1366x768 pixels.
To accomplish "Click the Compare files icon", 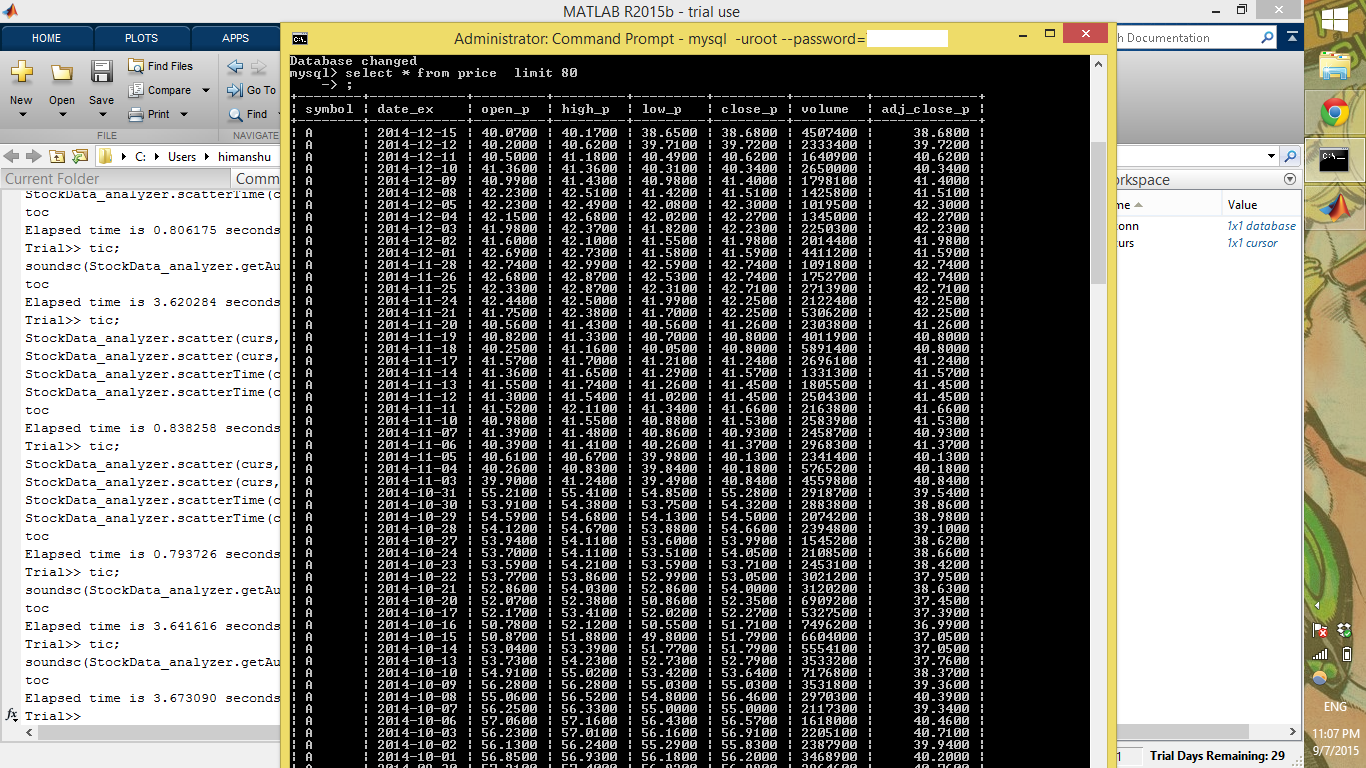I will click(x=136, y=90).
